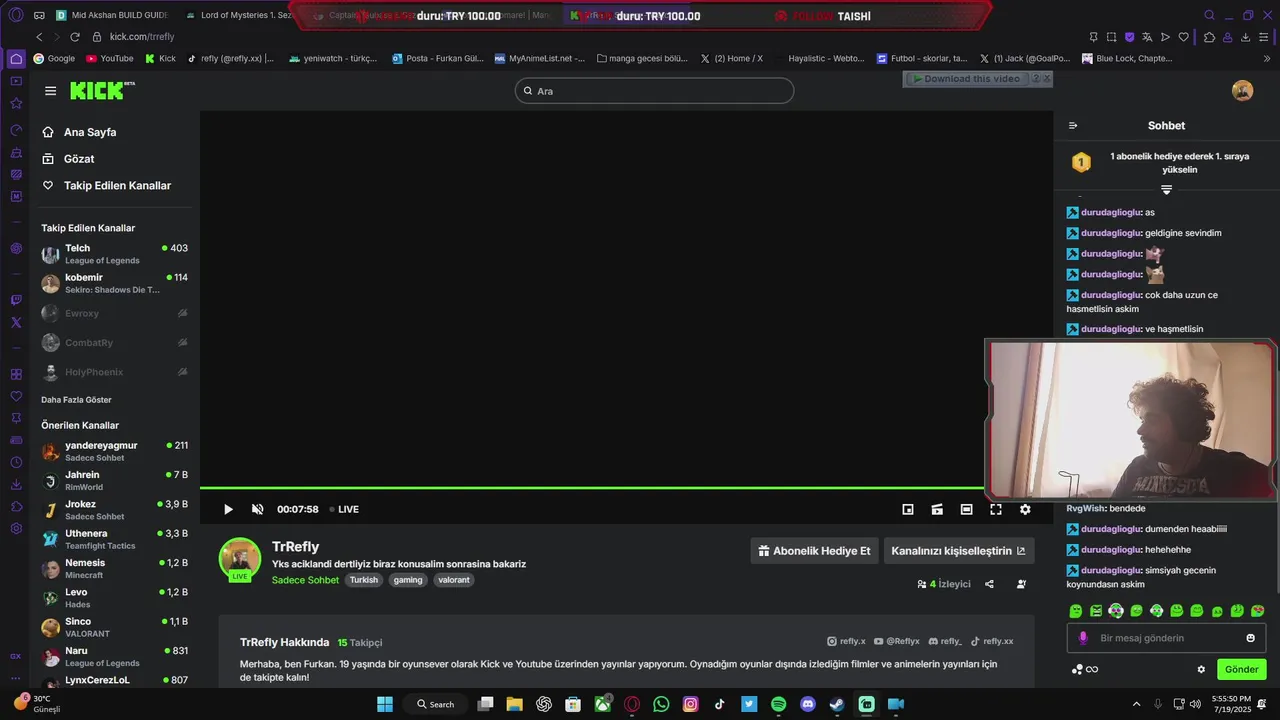Screen dimensions: 1280x720
Task: Open Blue Lock bookmark
Action: click(x=1127, y=59)
